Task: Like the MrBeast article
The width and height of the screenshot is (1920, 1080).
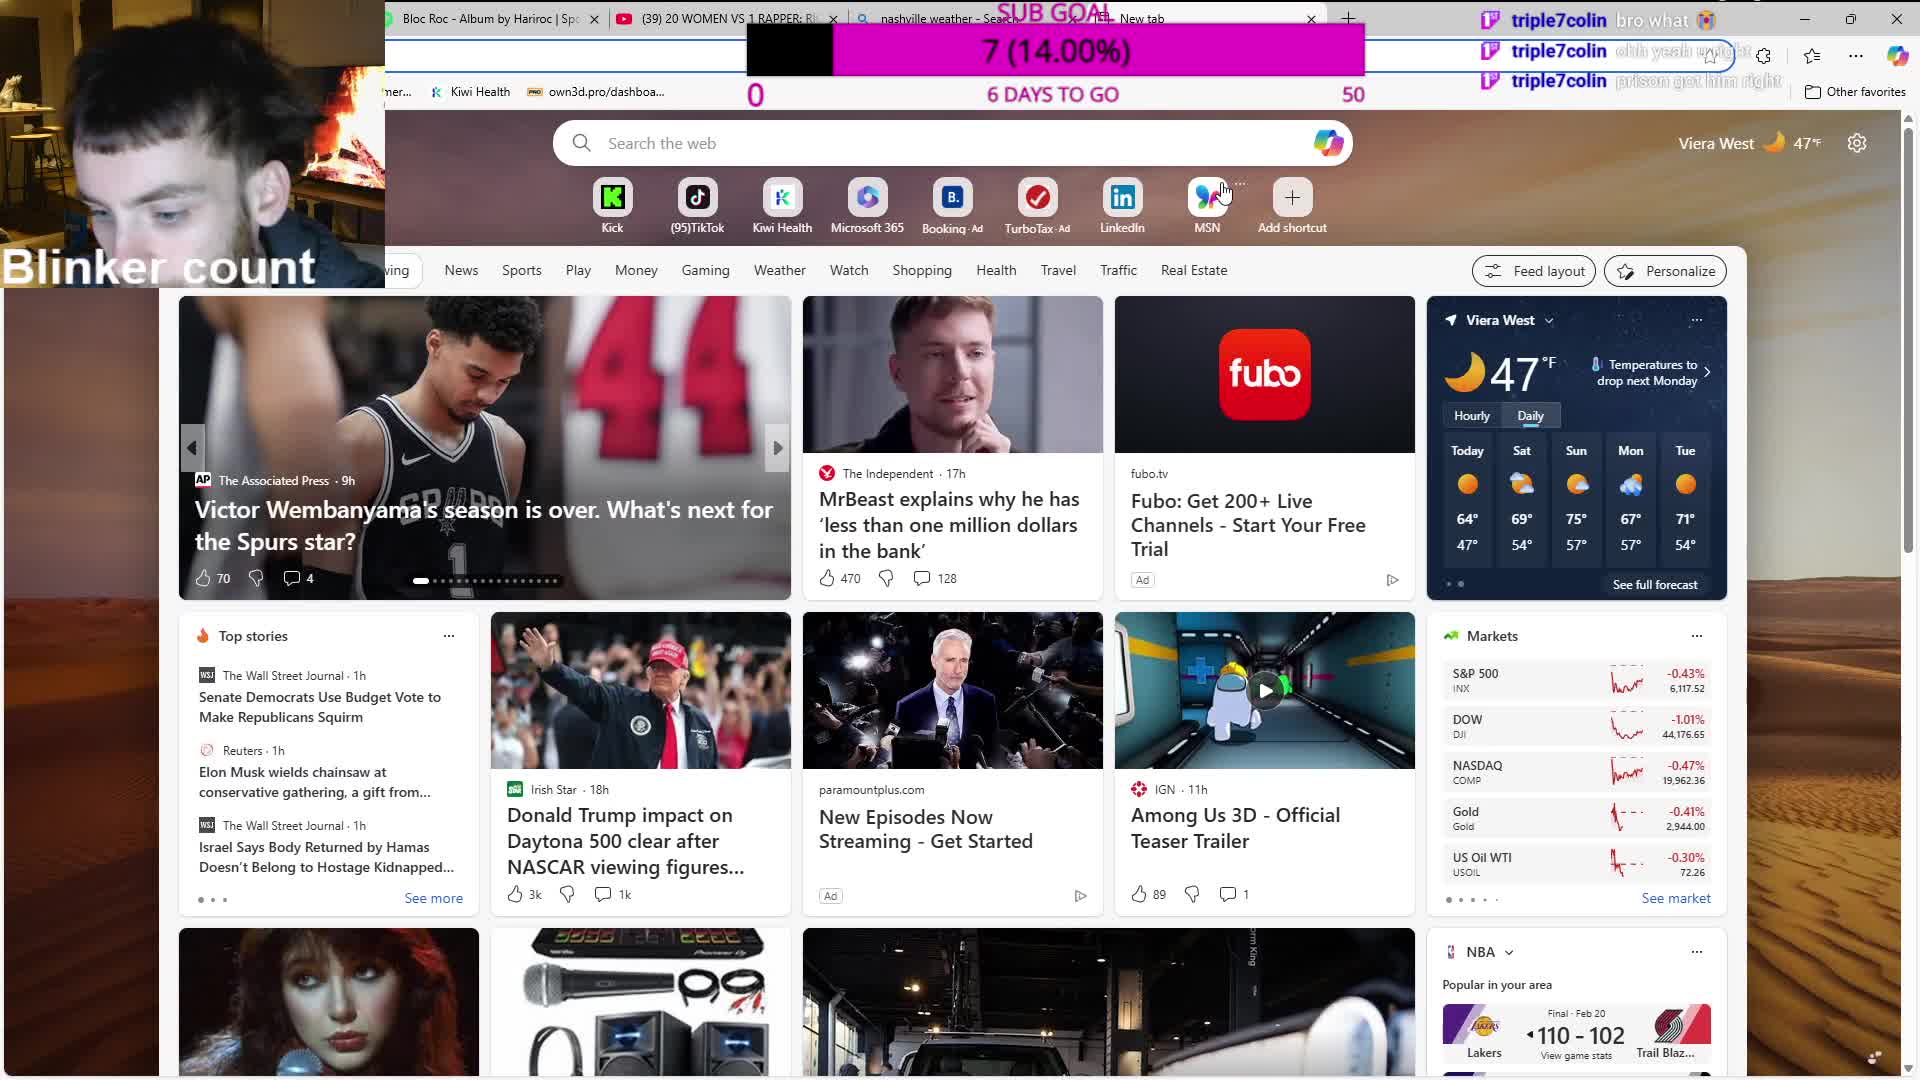Action: (x=827, y=578)
